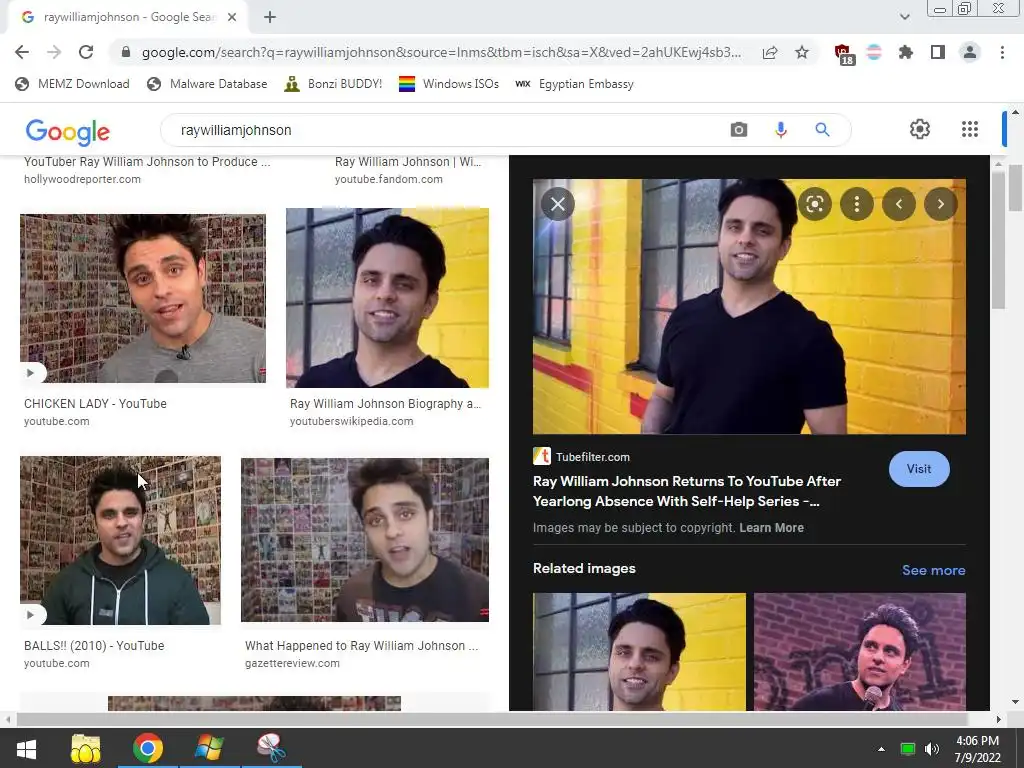Open Windows ISOs bookmark
The width and height of the screenshot is (1024, 768).
449,84
